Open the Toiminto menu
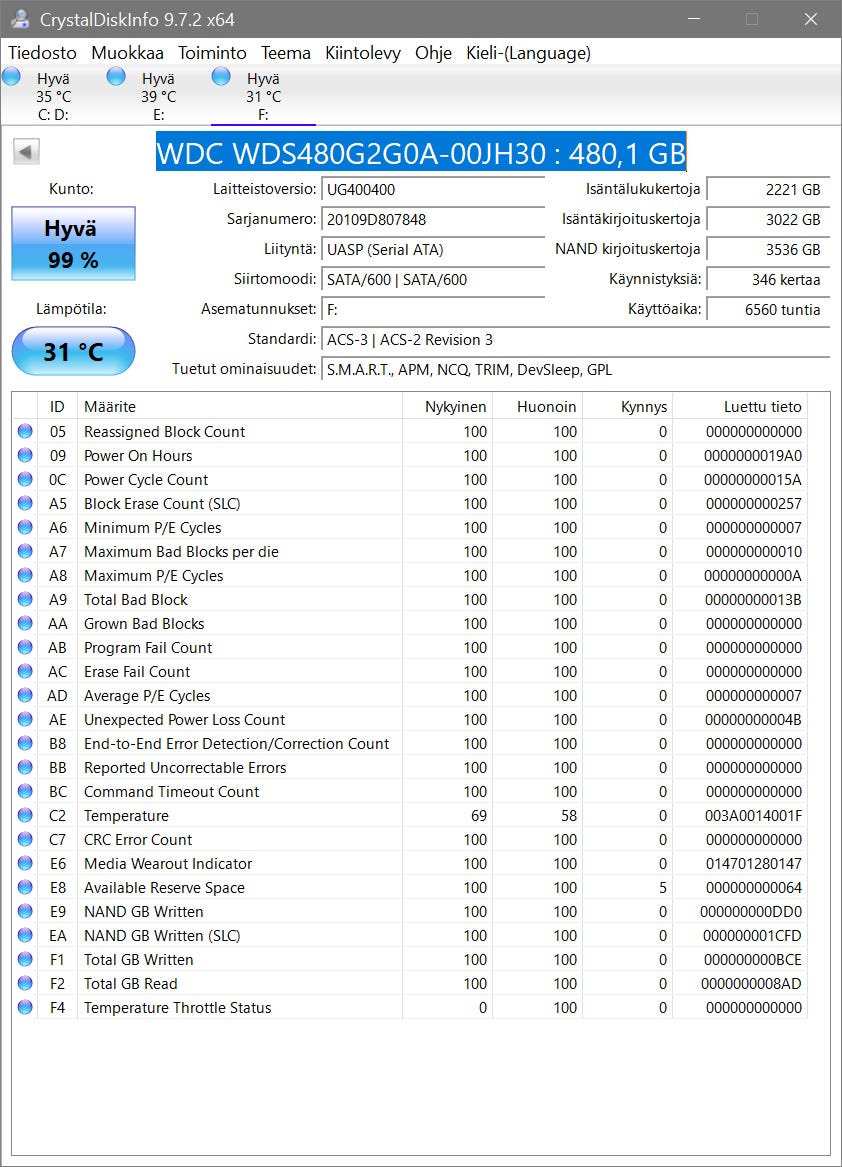The width and height of the screenshot is (842, 1167). point(212,53)
